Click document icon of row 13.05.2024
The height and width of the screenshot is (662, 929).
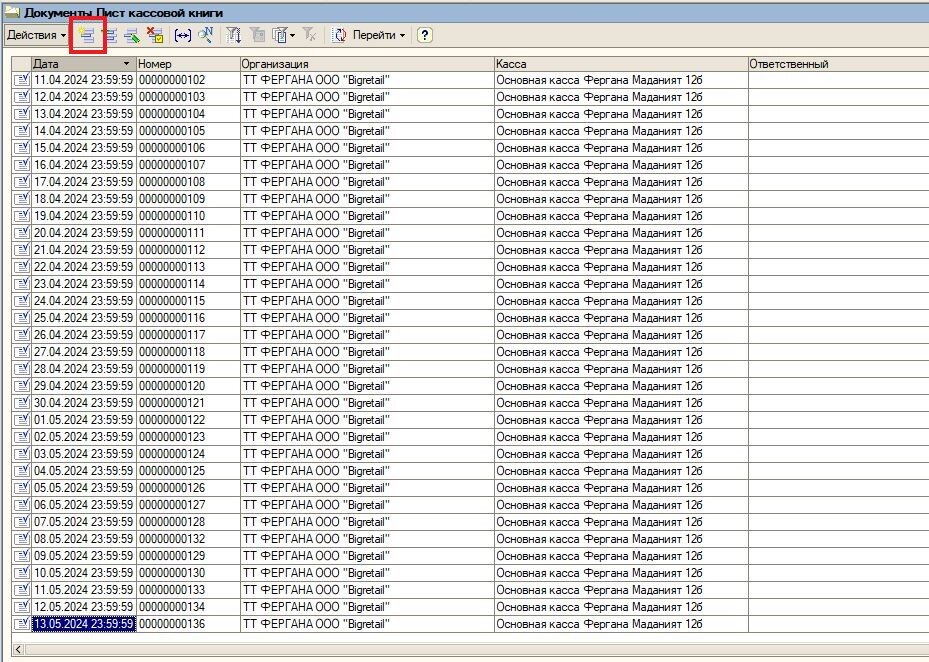pyautogui.click(x=21, y=624)
